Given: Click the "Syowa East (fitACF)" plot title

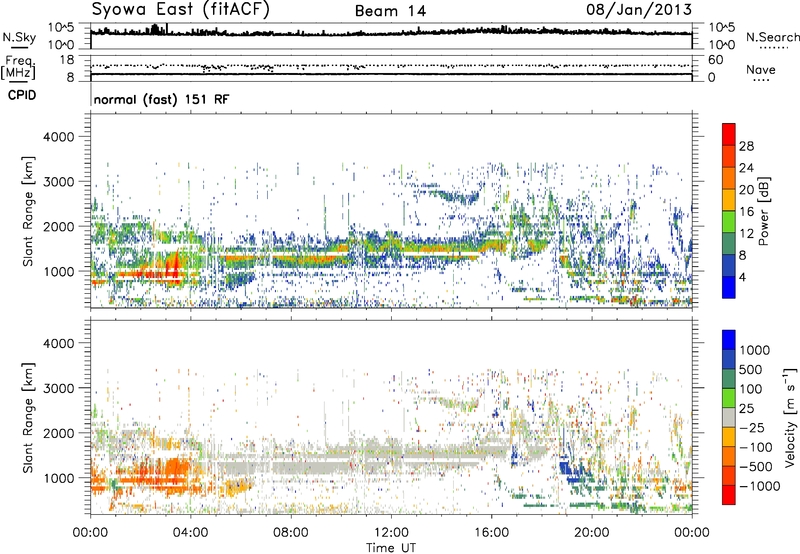Looking at the screenshot, I should (181, 9).
